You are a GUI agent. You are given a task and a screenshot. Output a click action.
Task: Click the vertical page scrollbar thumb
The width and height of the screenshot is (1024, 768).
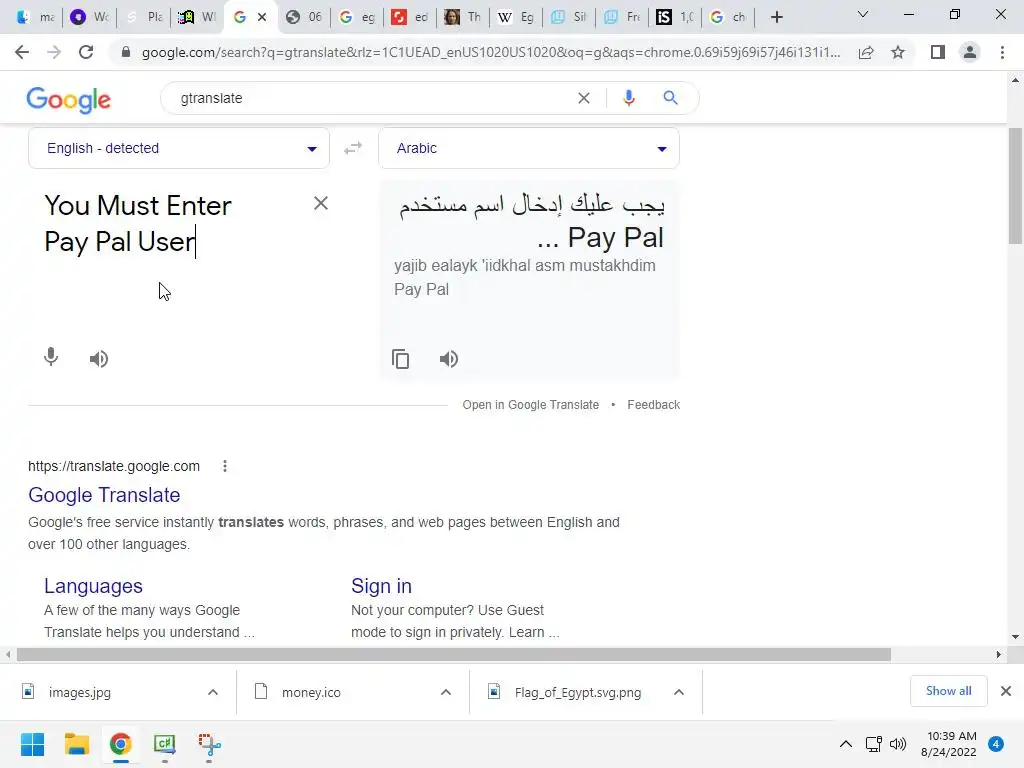pyautogui.click(x=1015, y=186)
